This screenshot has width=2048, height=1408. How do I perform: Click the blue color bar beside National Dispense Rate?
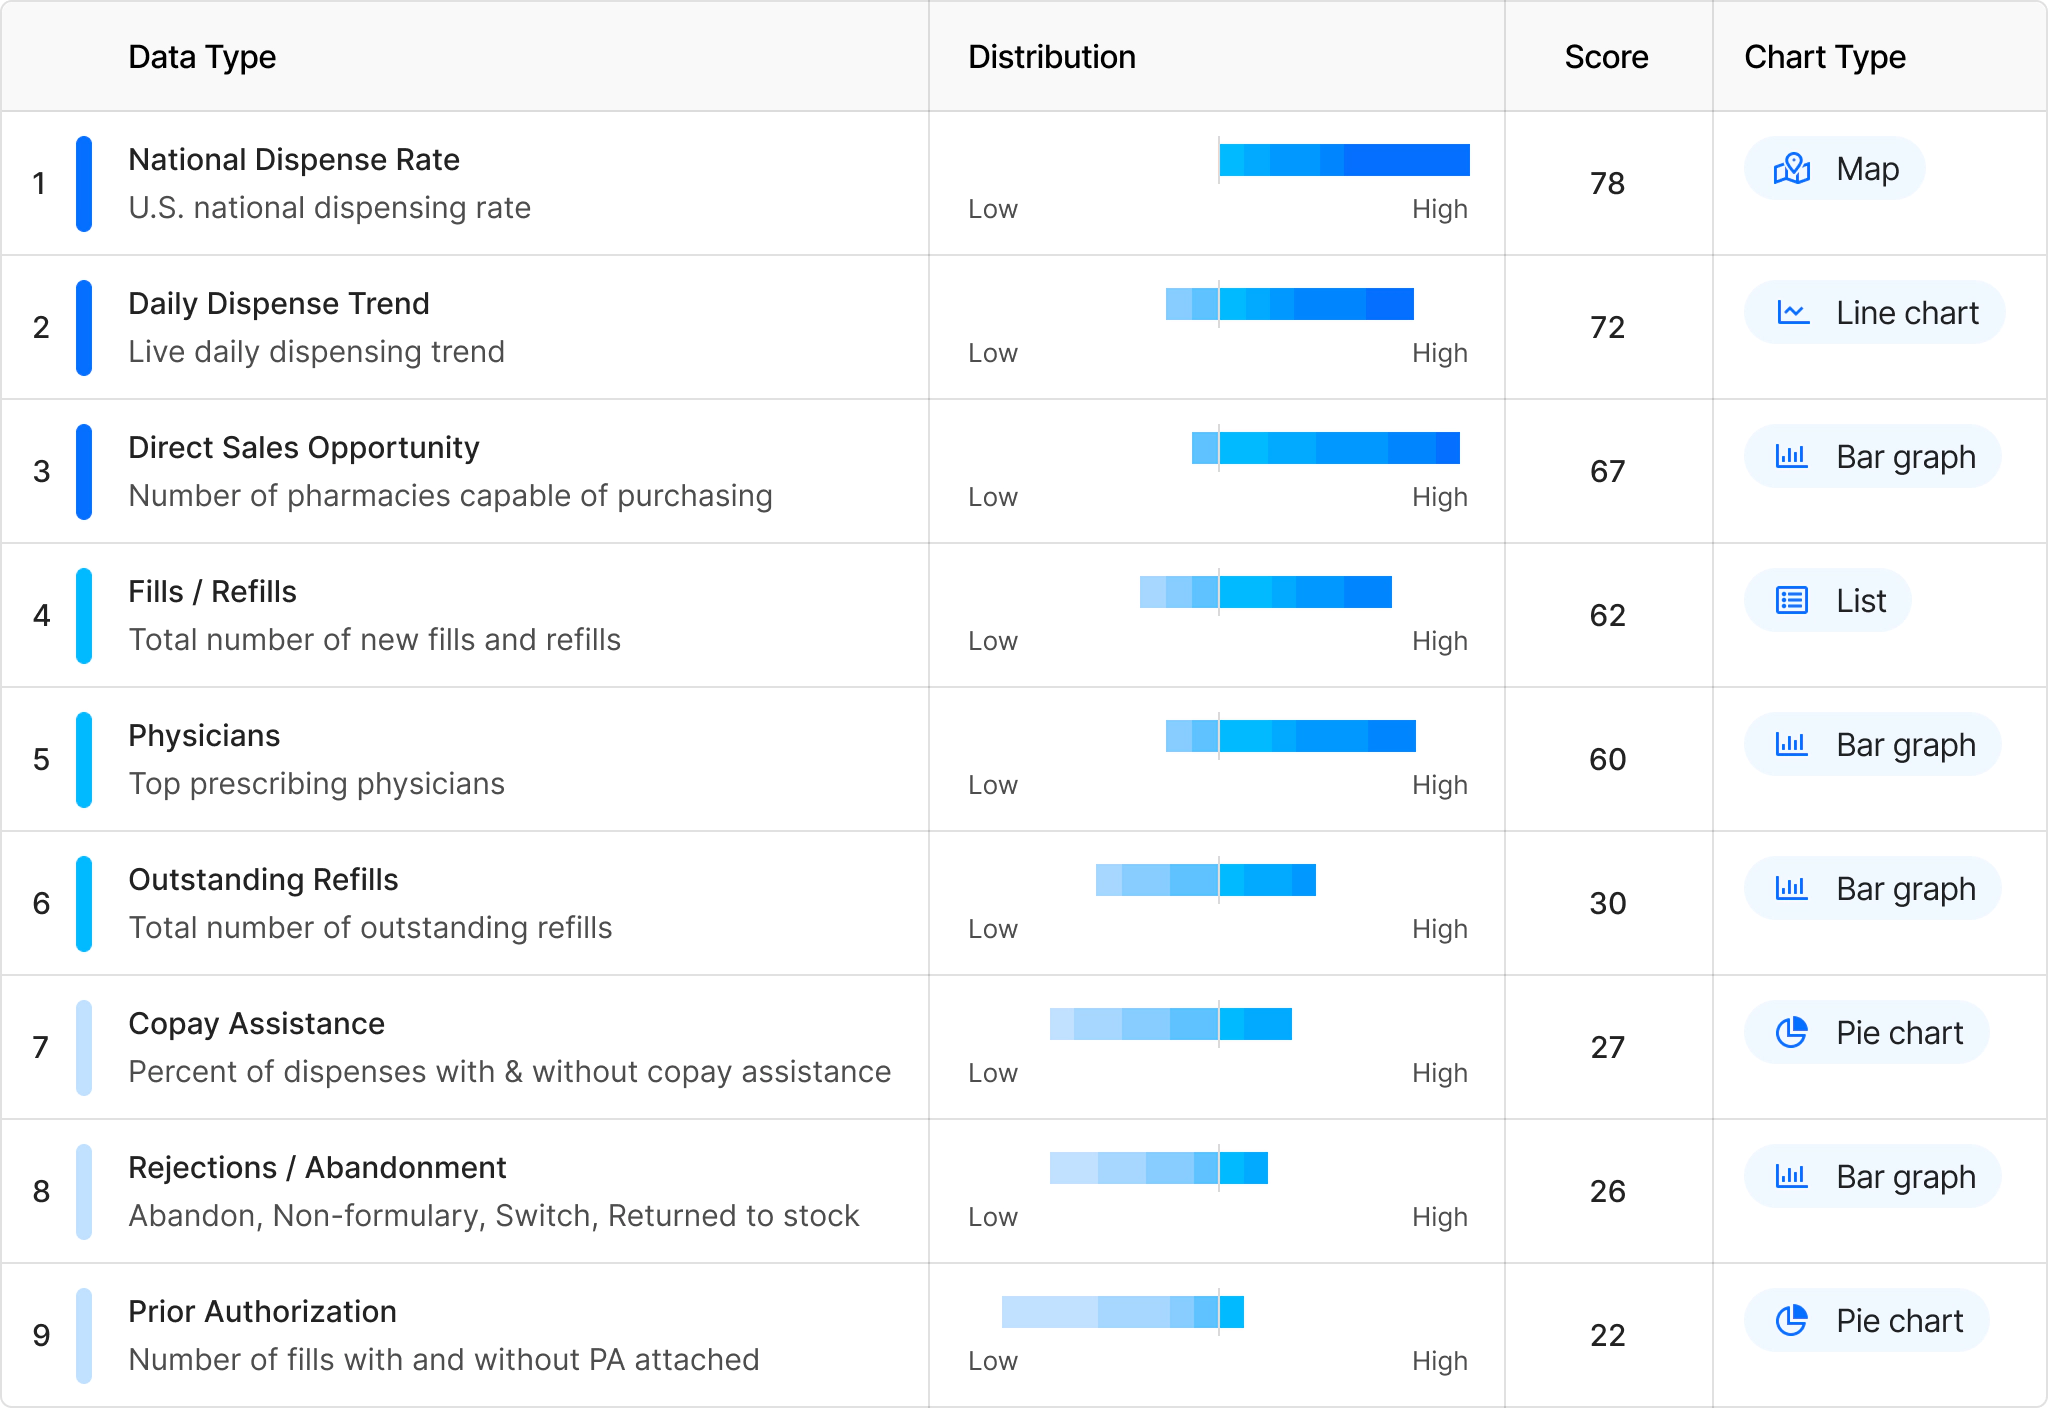[84, 184]
